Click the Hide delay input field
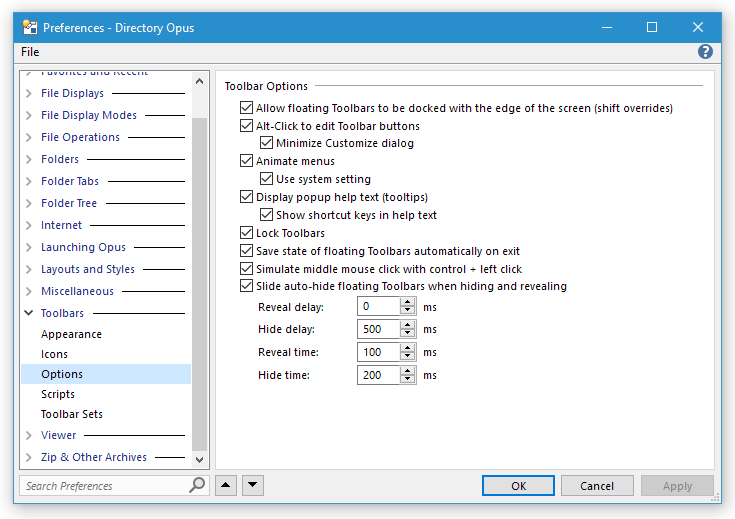735x519 pixels. coord(379,329)
